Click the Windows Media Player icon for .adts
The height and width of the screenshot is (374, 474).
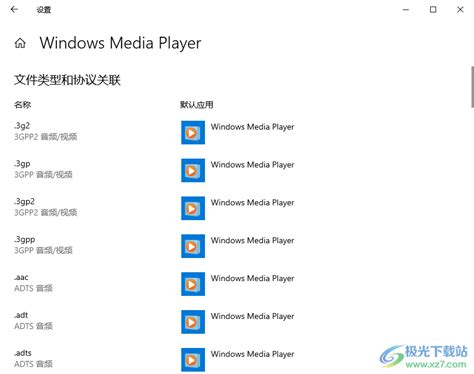click(x=193, y=360)
